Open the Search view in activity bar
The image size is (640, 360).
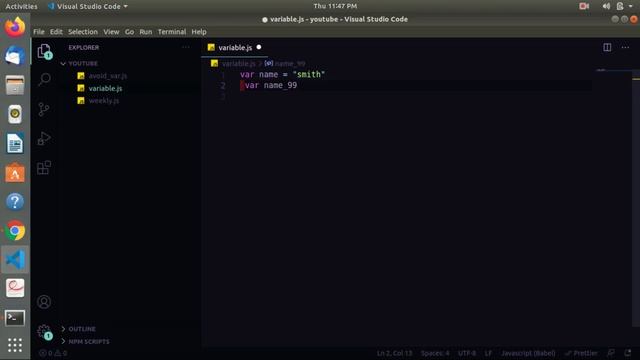coord(44,79)
